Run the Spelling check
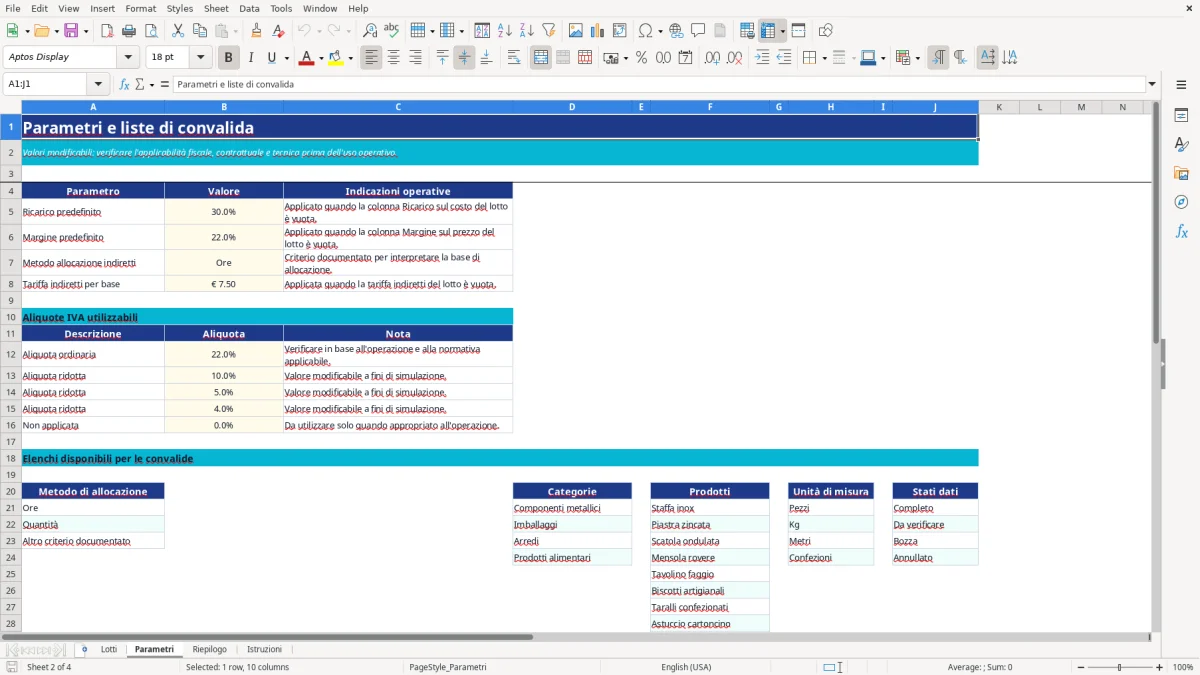This screenshot has width=1200, height=675. (392, 31)
